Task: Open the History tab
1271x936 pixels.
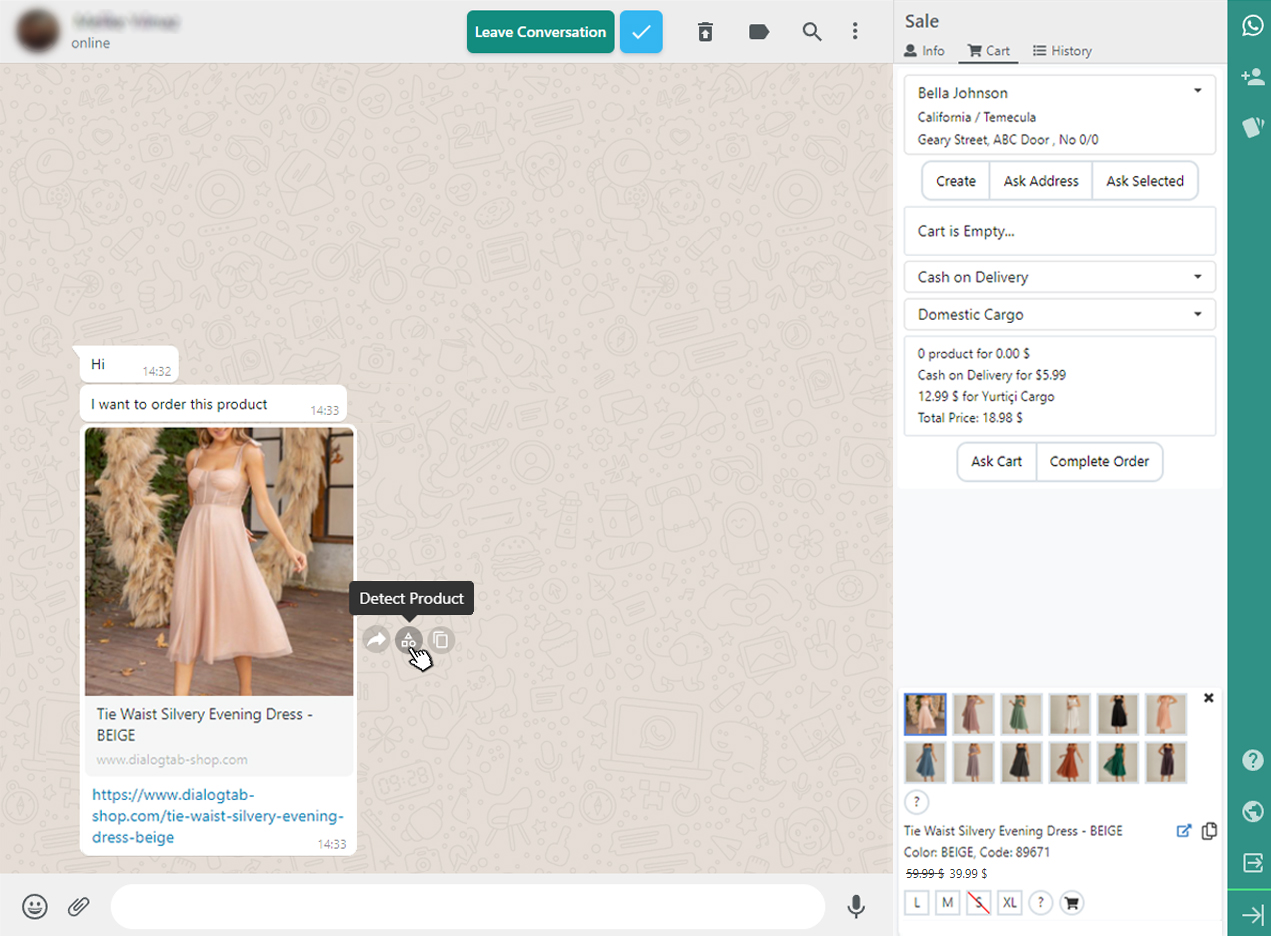Action: tap(1062, 51)
